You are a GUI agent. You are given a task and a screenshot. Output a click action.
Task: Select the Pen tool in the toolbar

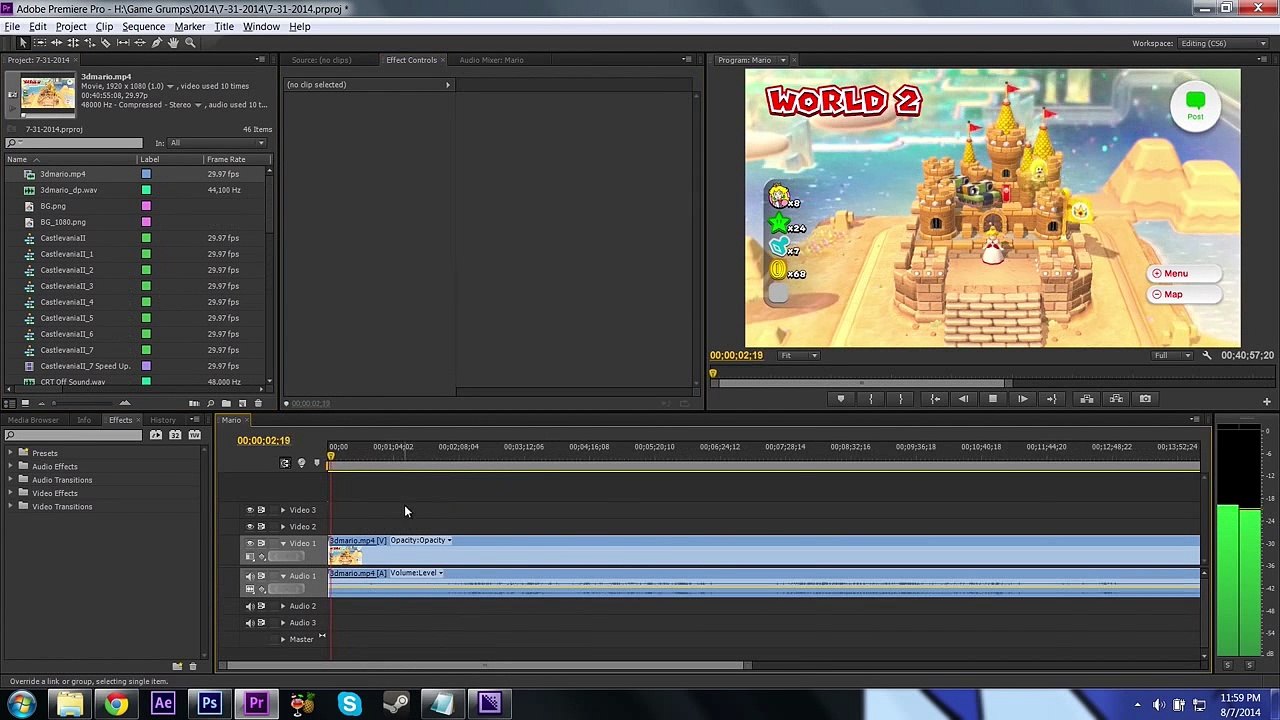click(157, 43)
